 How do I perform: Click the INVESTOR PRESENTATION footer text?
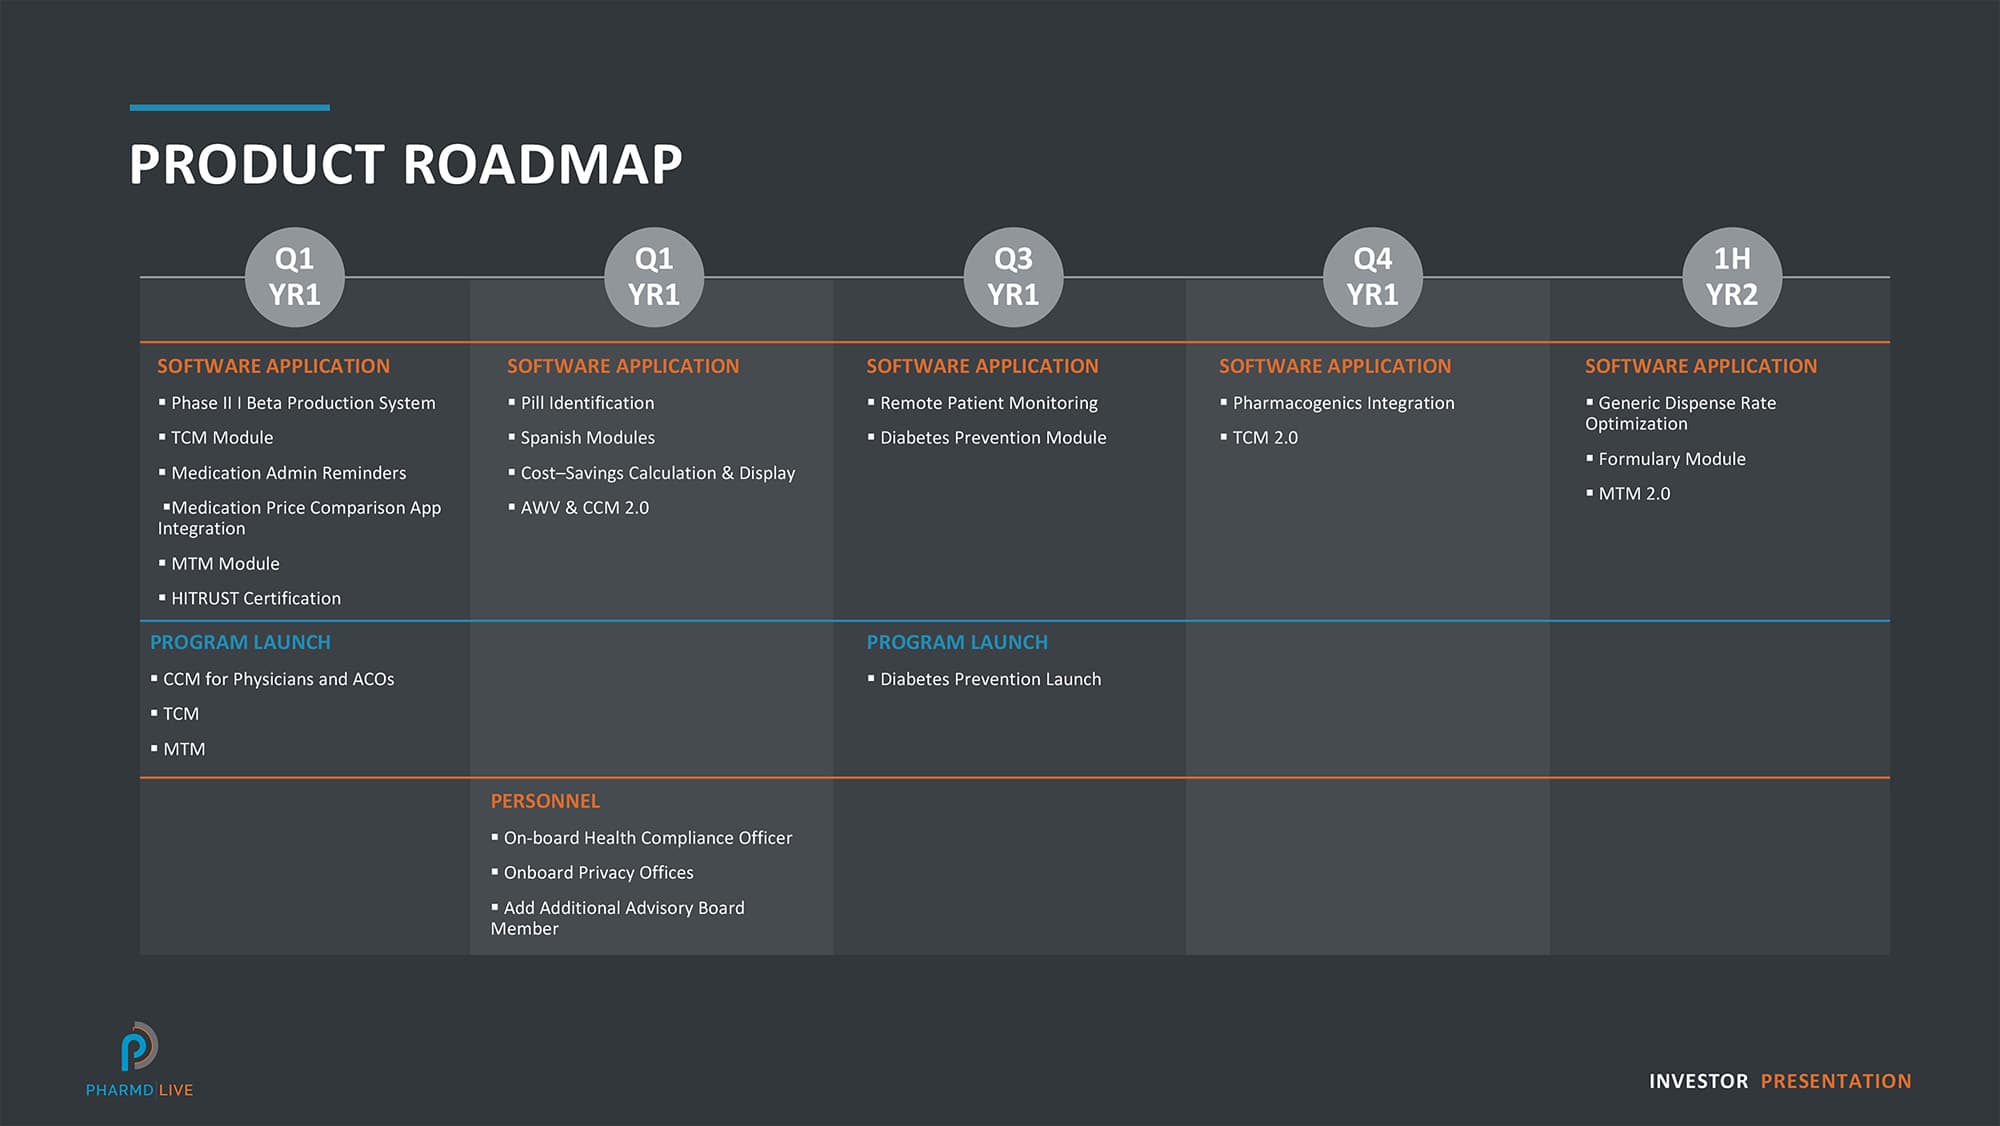pyautogui.click(x=1779, y=1081)
